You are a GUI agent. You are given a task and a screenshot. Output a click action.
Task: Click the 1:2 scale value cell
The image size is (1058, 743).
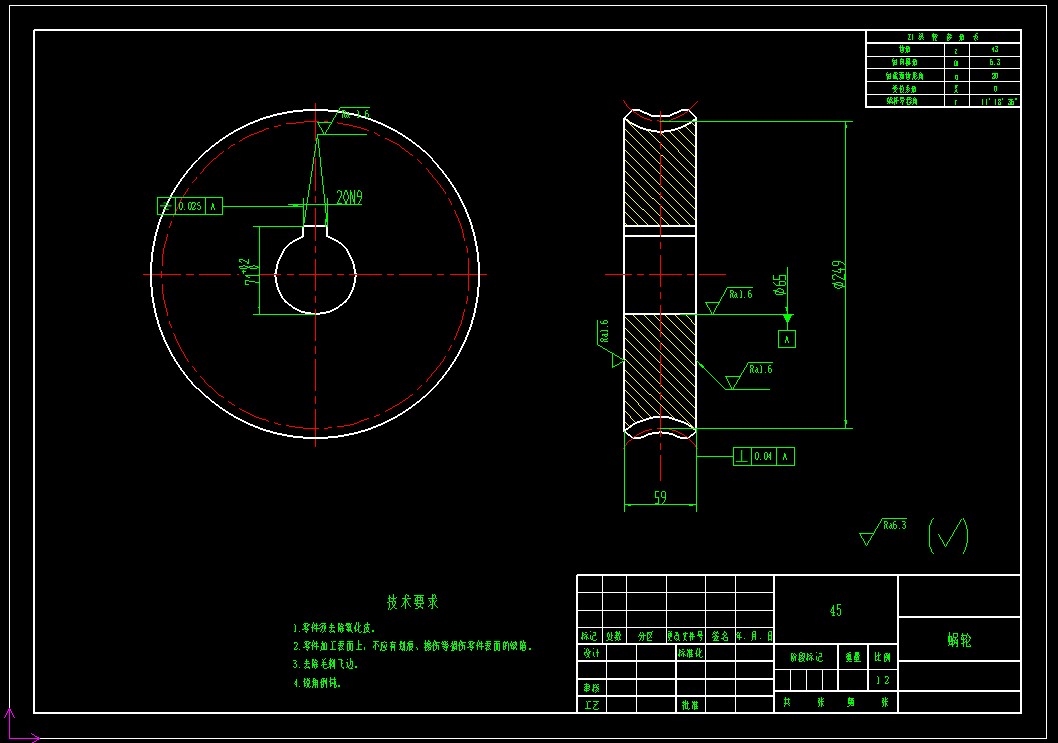click(883, 680)
